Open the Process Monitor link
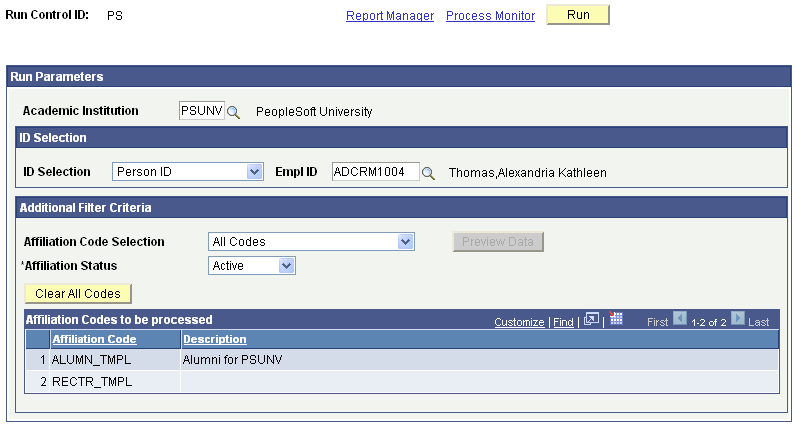The width and height of the screenshot is (797, 427). click(491, 16)
